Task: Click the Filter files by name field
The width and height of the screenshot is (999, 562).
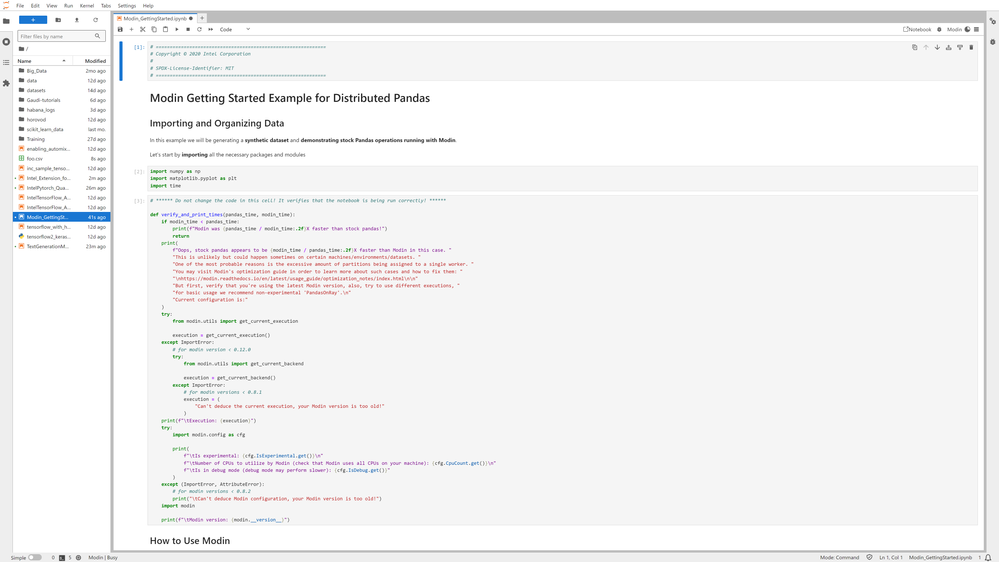Action: 57,36
